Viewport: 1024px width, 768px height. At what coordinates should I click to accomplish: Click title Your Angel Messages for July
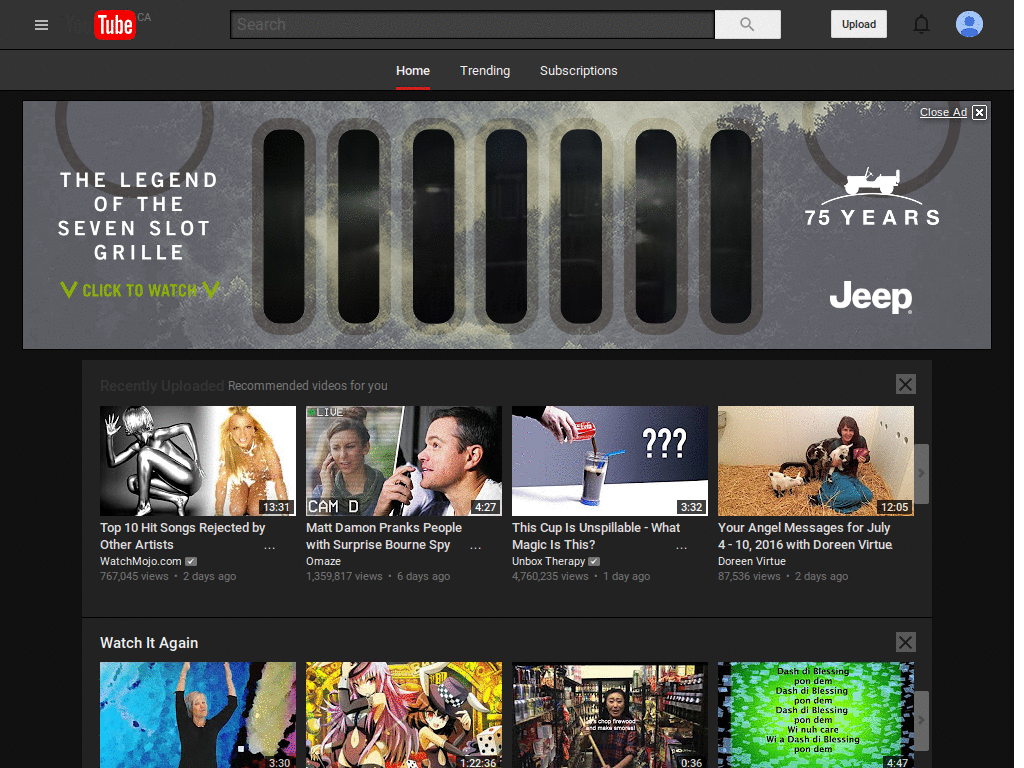click(805, 536)
